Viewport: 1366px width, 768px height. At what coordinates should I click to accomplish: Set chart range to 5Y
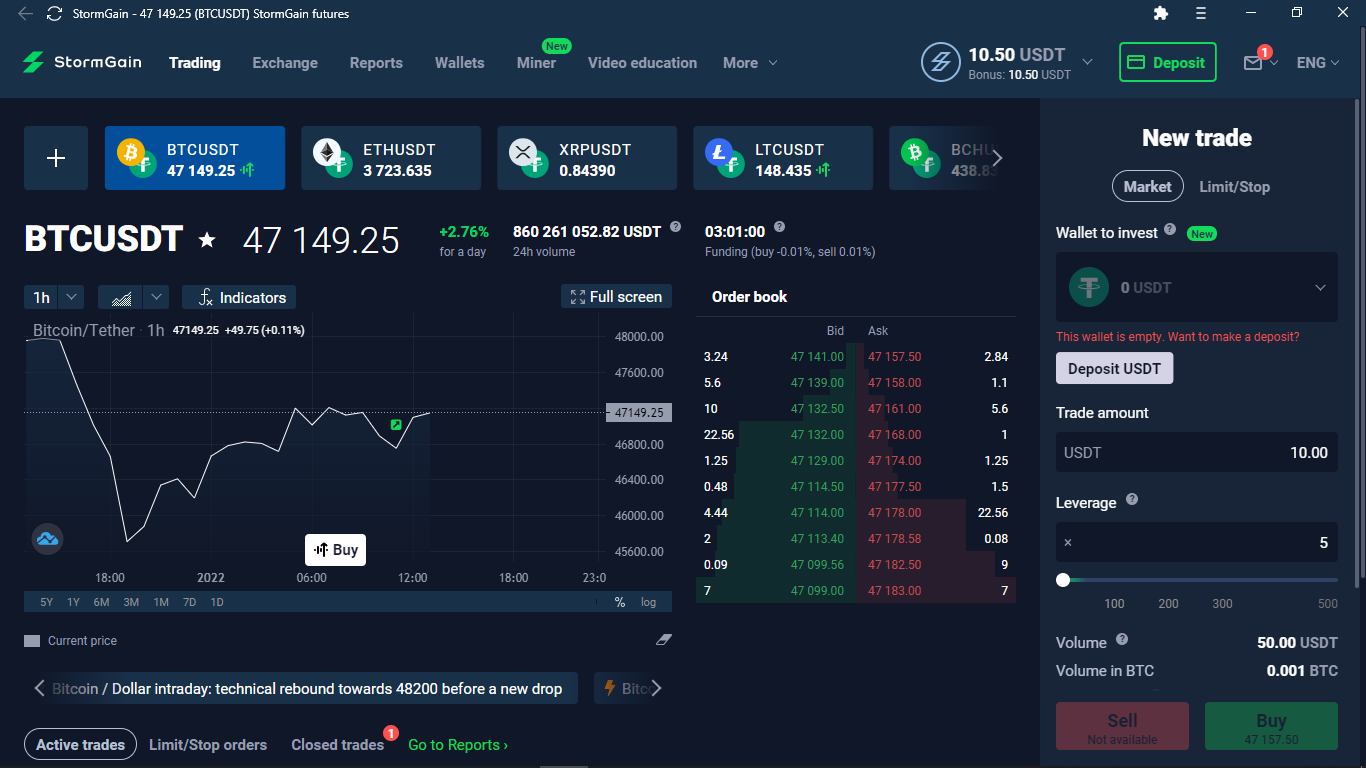pos(46,602)
